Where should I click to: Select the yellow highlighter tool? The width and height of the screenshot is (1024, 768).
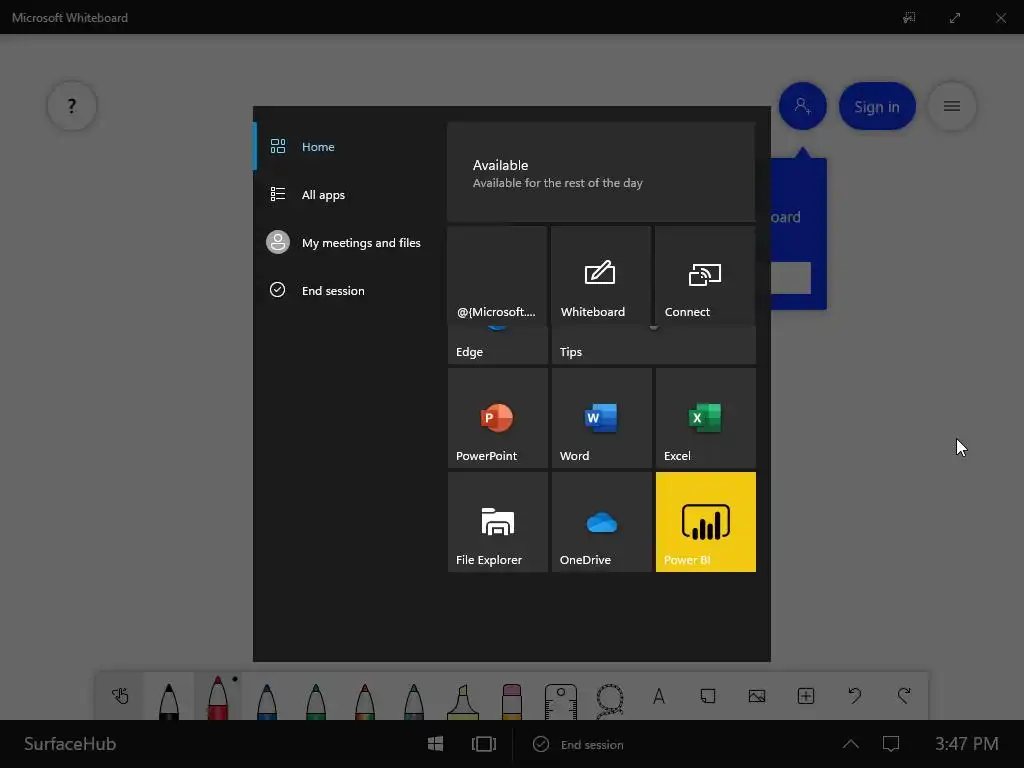(x=463, y=700)
